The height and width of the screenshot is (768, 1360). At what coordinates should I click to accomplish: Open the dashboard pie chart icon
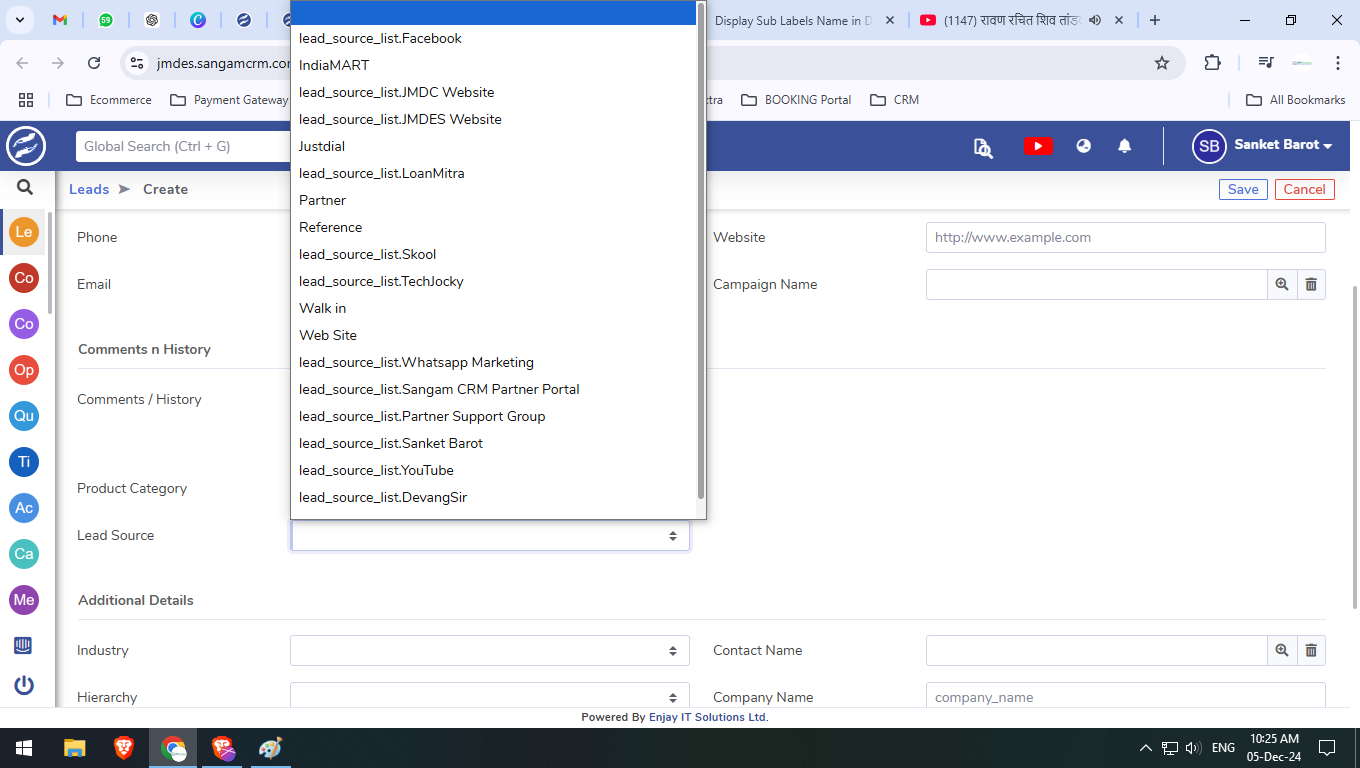click(x=1084, y=146)
